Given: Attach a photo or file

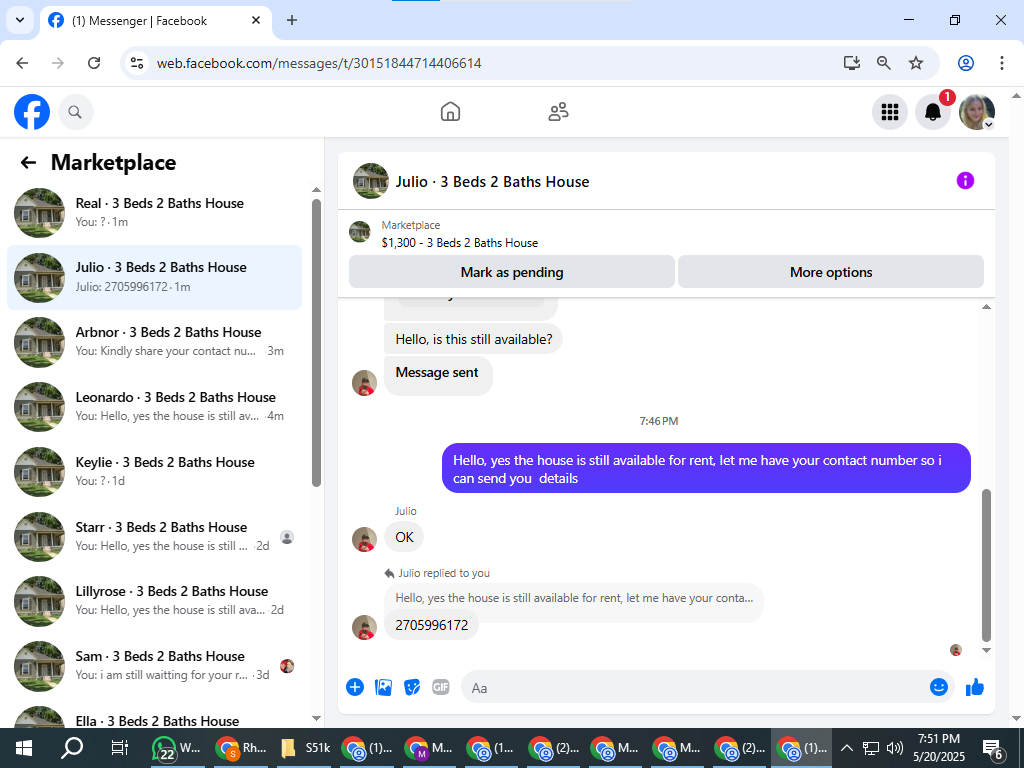Looking at the screenshot, I should [383, 687].
